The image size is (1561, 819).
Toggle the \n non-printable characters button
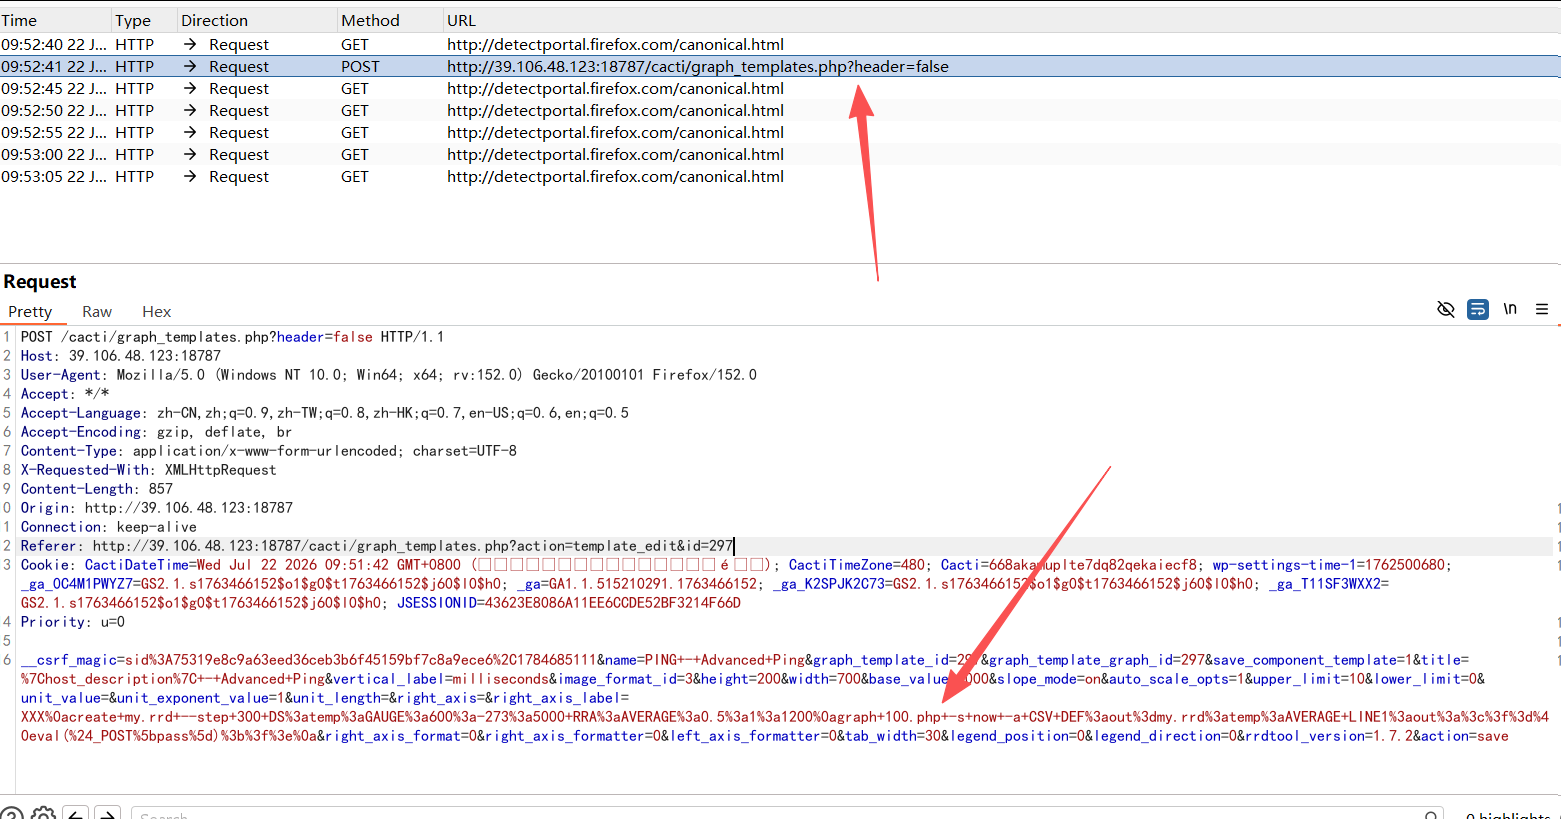pos(1510,309)
